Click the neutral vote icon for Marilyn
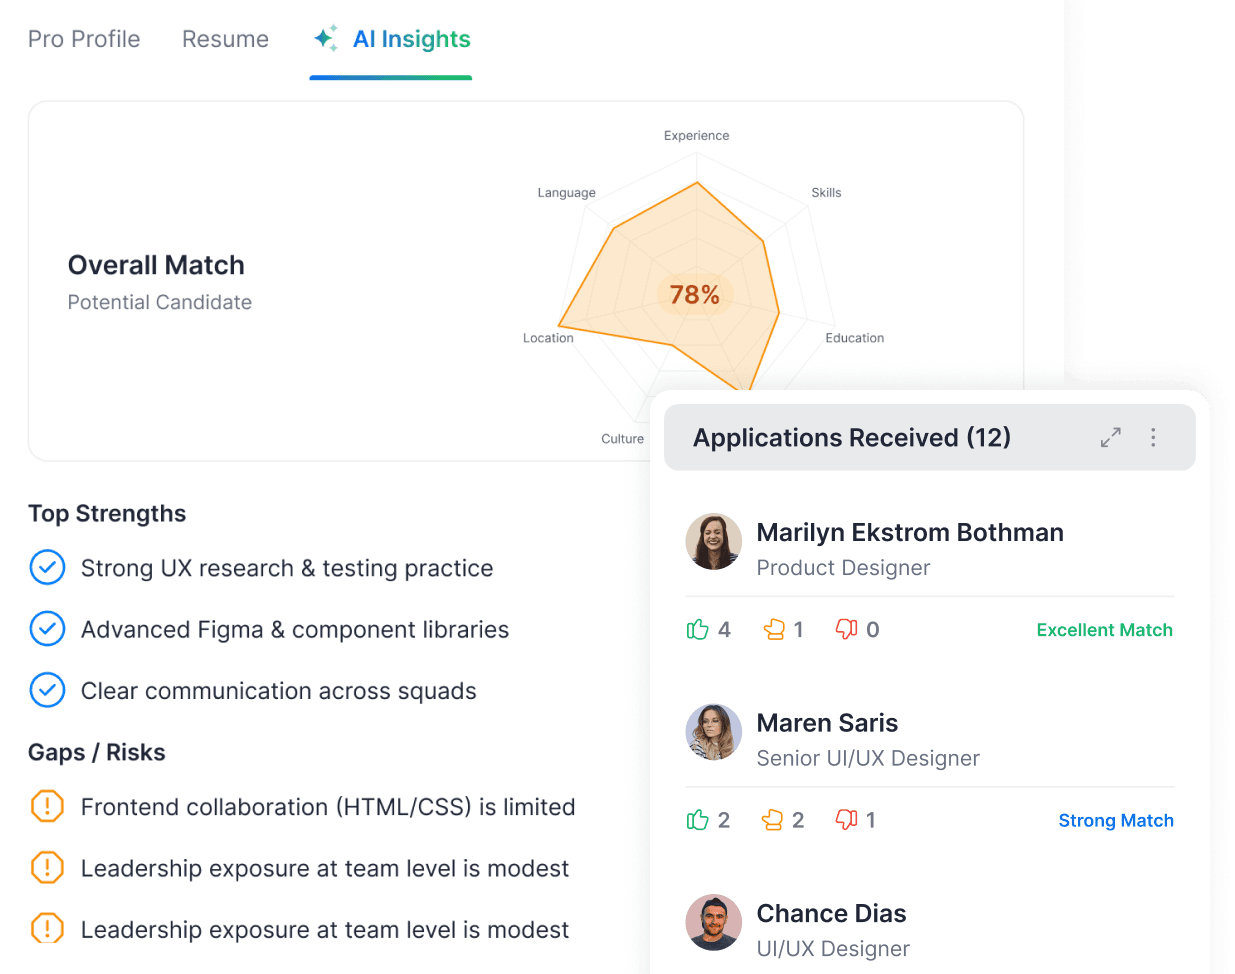Image resolution: width=1235 pixels, height=974 pixels. point(774,629)
